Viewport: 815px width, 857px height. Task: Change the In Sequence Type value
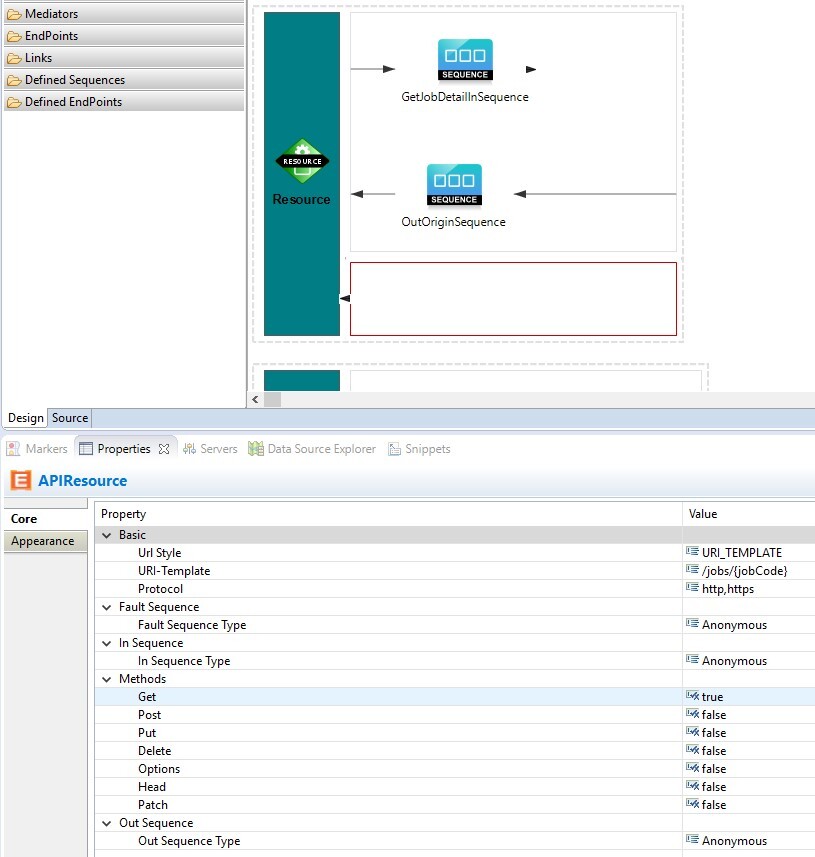click(x=749, y=661)
